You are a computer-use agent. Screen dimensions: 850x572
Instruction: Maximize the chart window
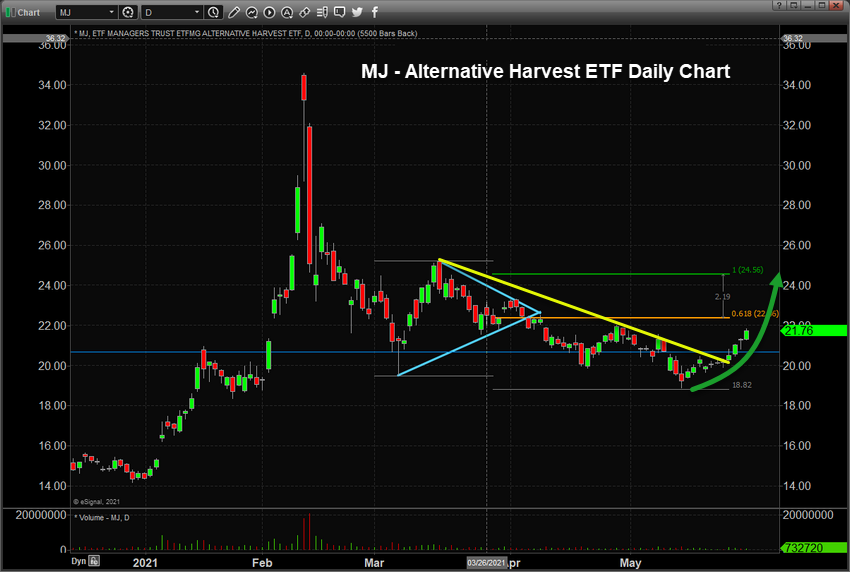tap(822, 5)
